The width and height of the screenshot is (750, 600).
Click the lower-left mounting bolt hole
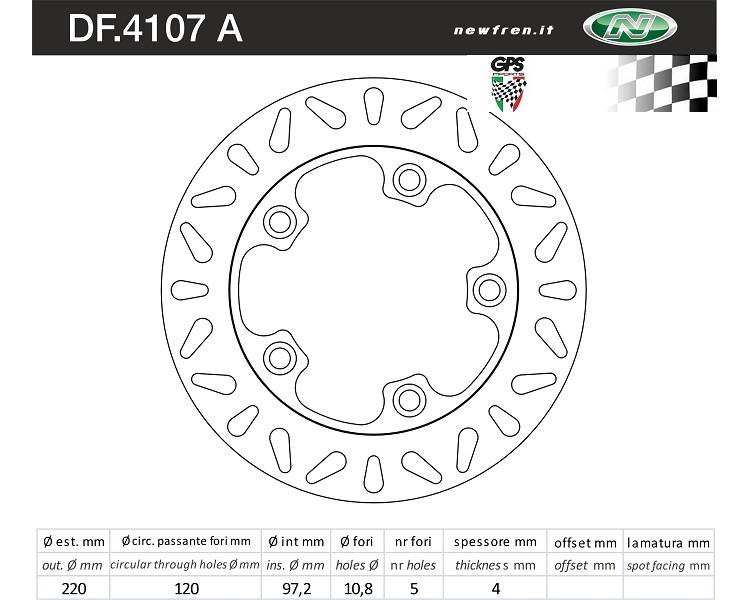click(280, 358)
